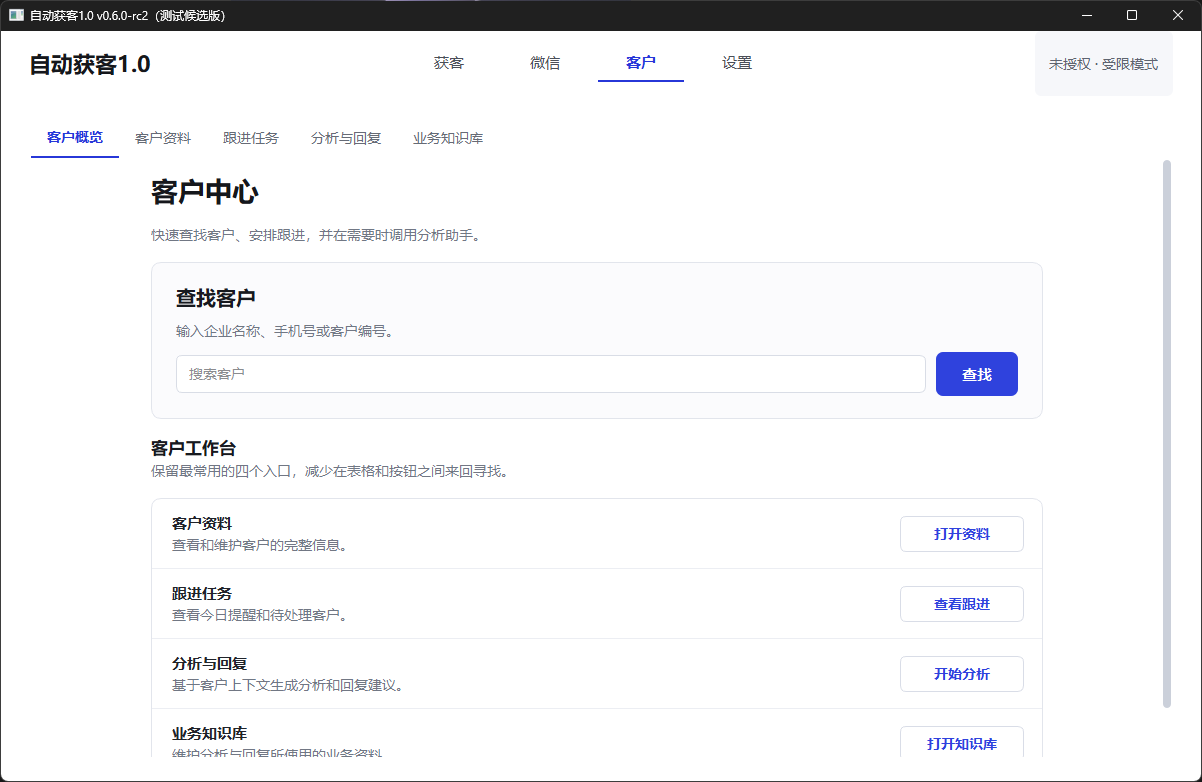Click the text 基于客户上下文生成分析和回复建议。
The height and width of the screenshot is (782, 1202).
click(290, 685)
